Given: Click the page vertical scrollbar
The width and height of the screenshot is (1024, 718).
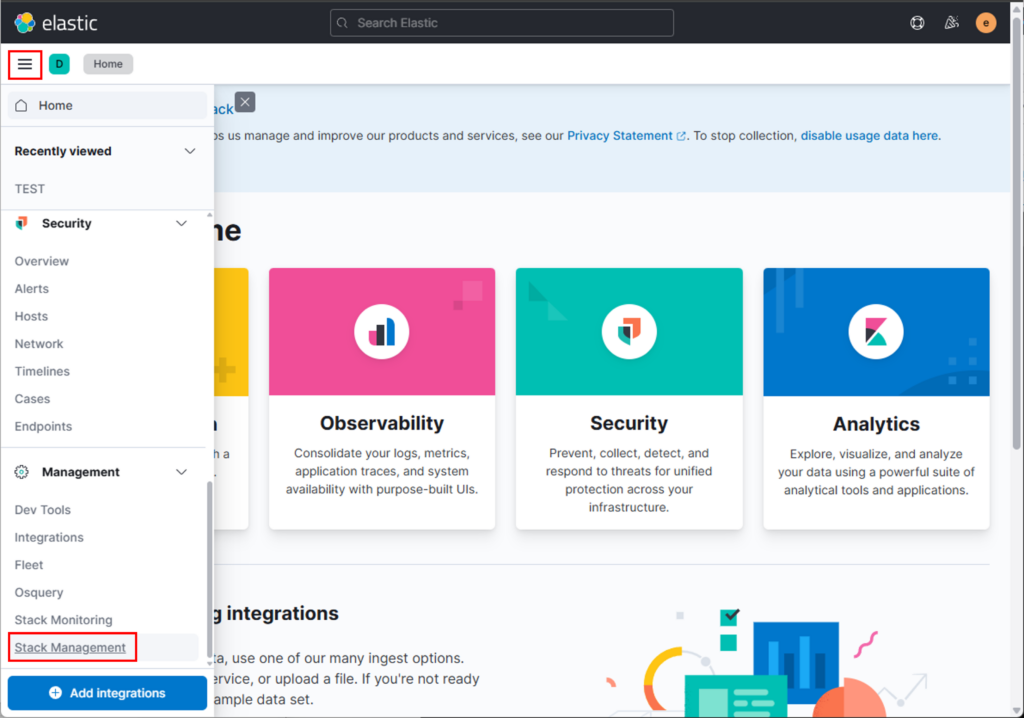Looking at the screenshot, I should [1017, 235].
